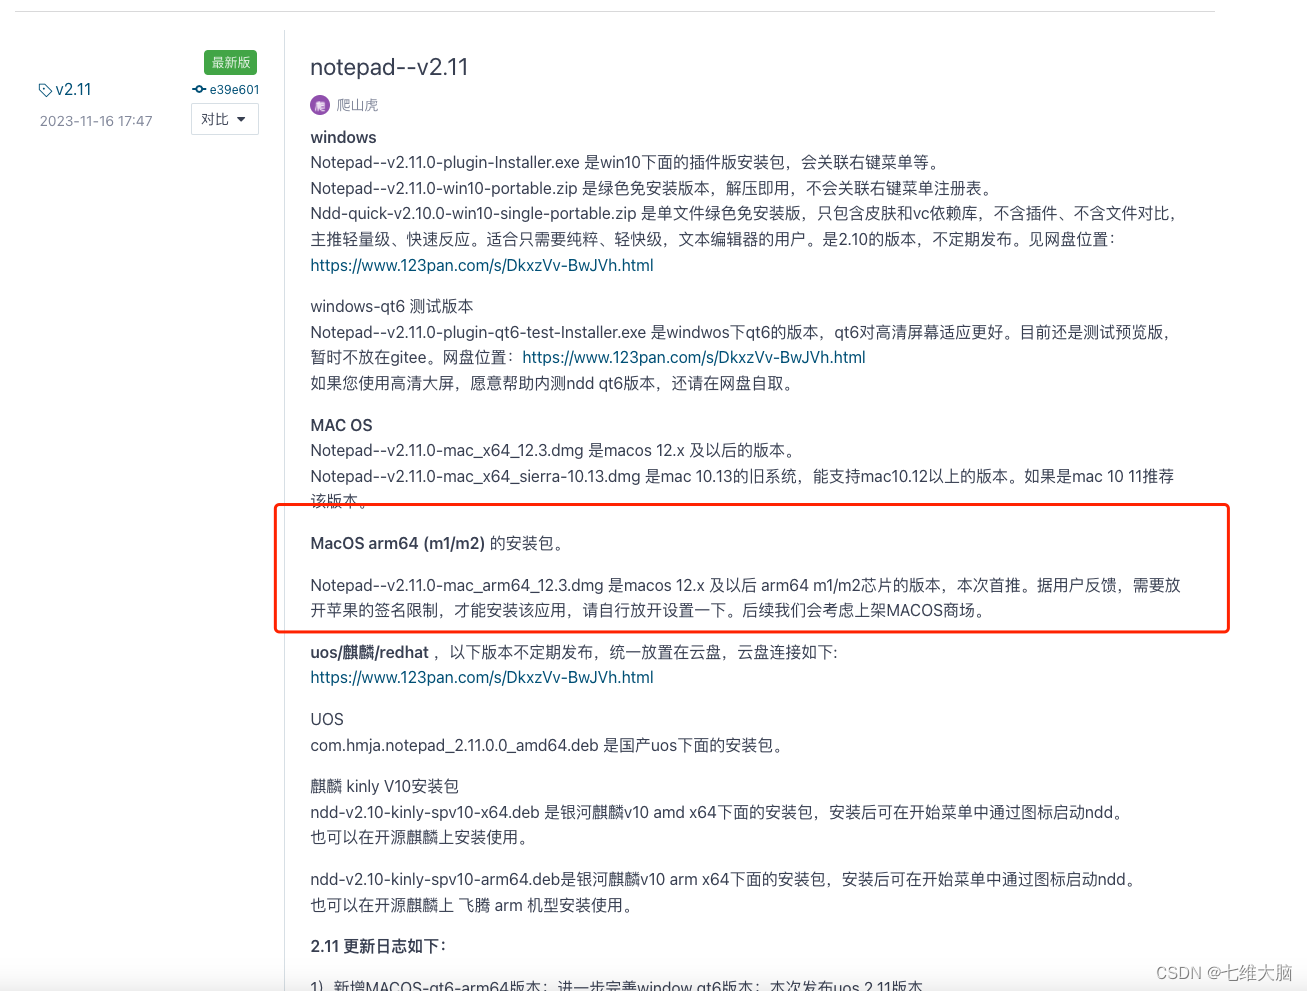This screenshot has width=1307, height=991.
Task: Click the UOS heading line
Action: [x=327, y=719]
